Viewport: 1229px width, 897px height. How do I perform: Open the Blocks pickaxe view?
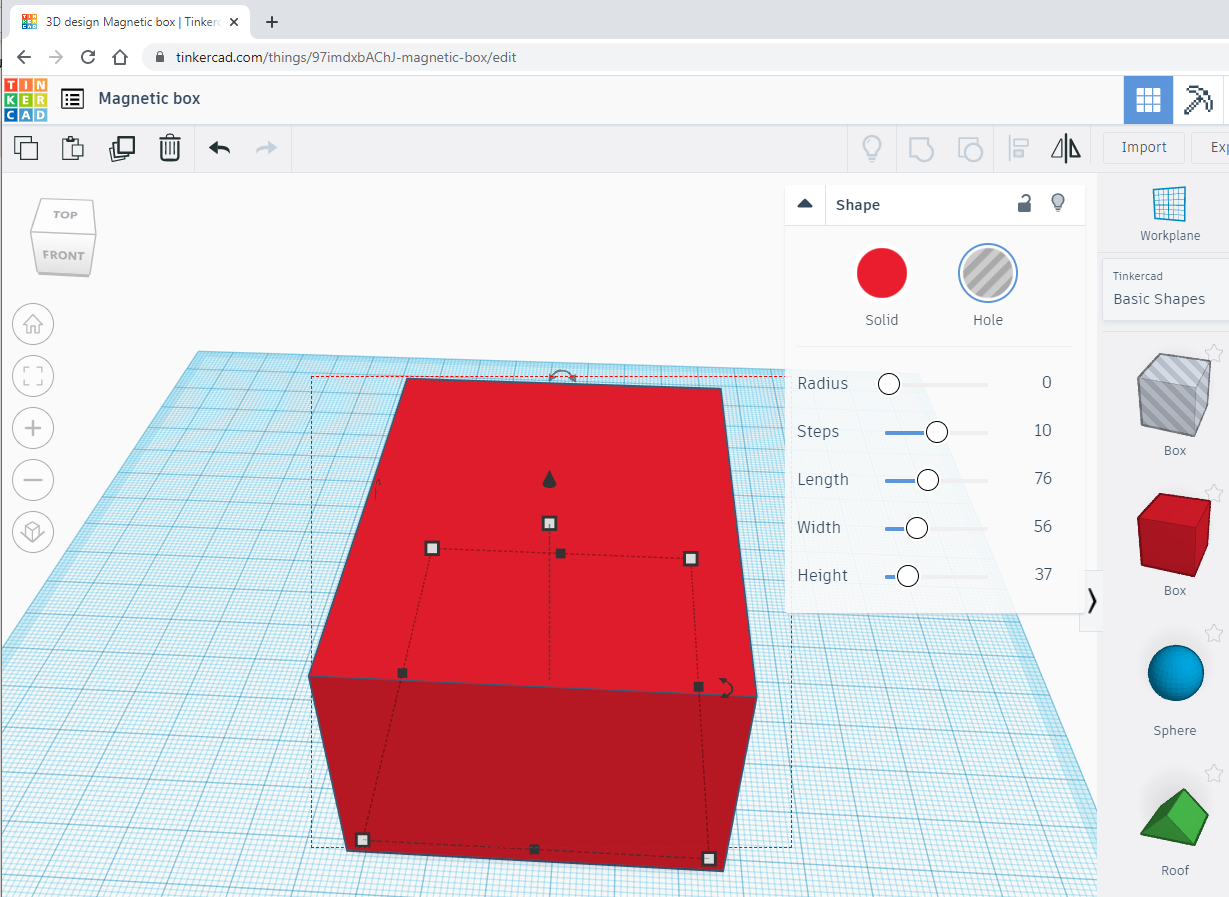tap(1197, 99)
